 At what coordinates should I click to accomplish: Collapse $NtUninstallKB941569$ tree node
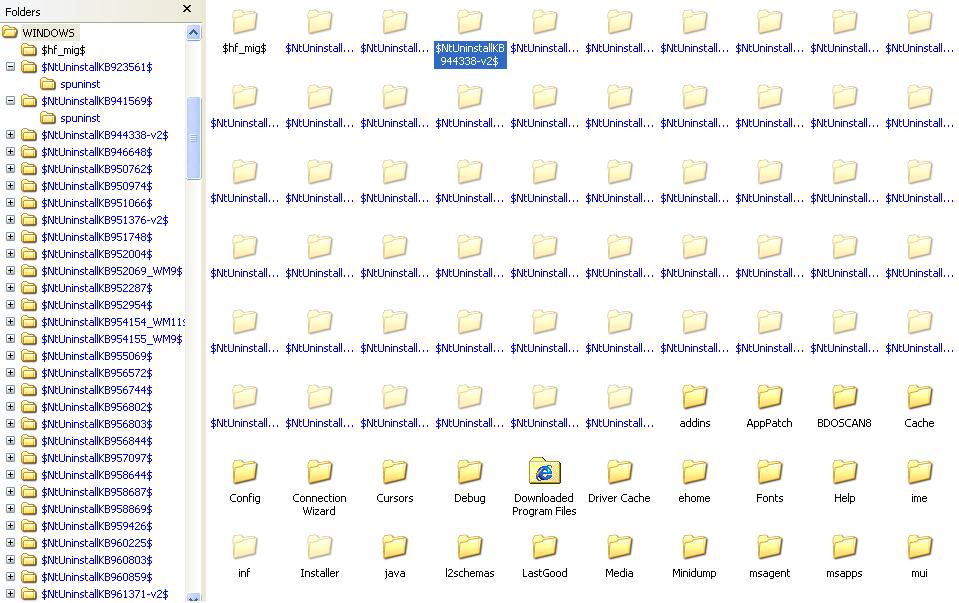[10, 100]
